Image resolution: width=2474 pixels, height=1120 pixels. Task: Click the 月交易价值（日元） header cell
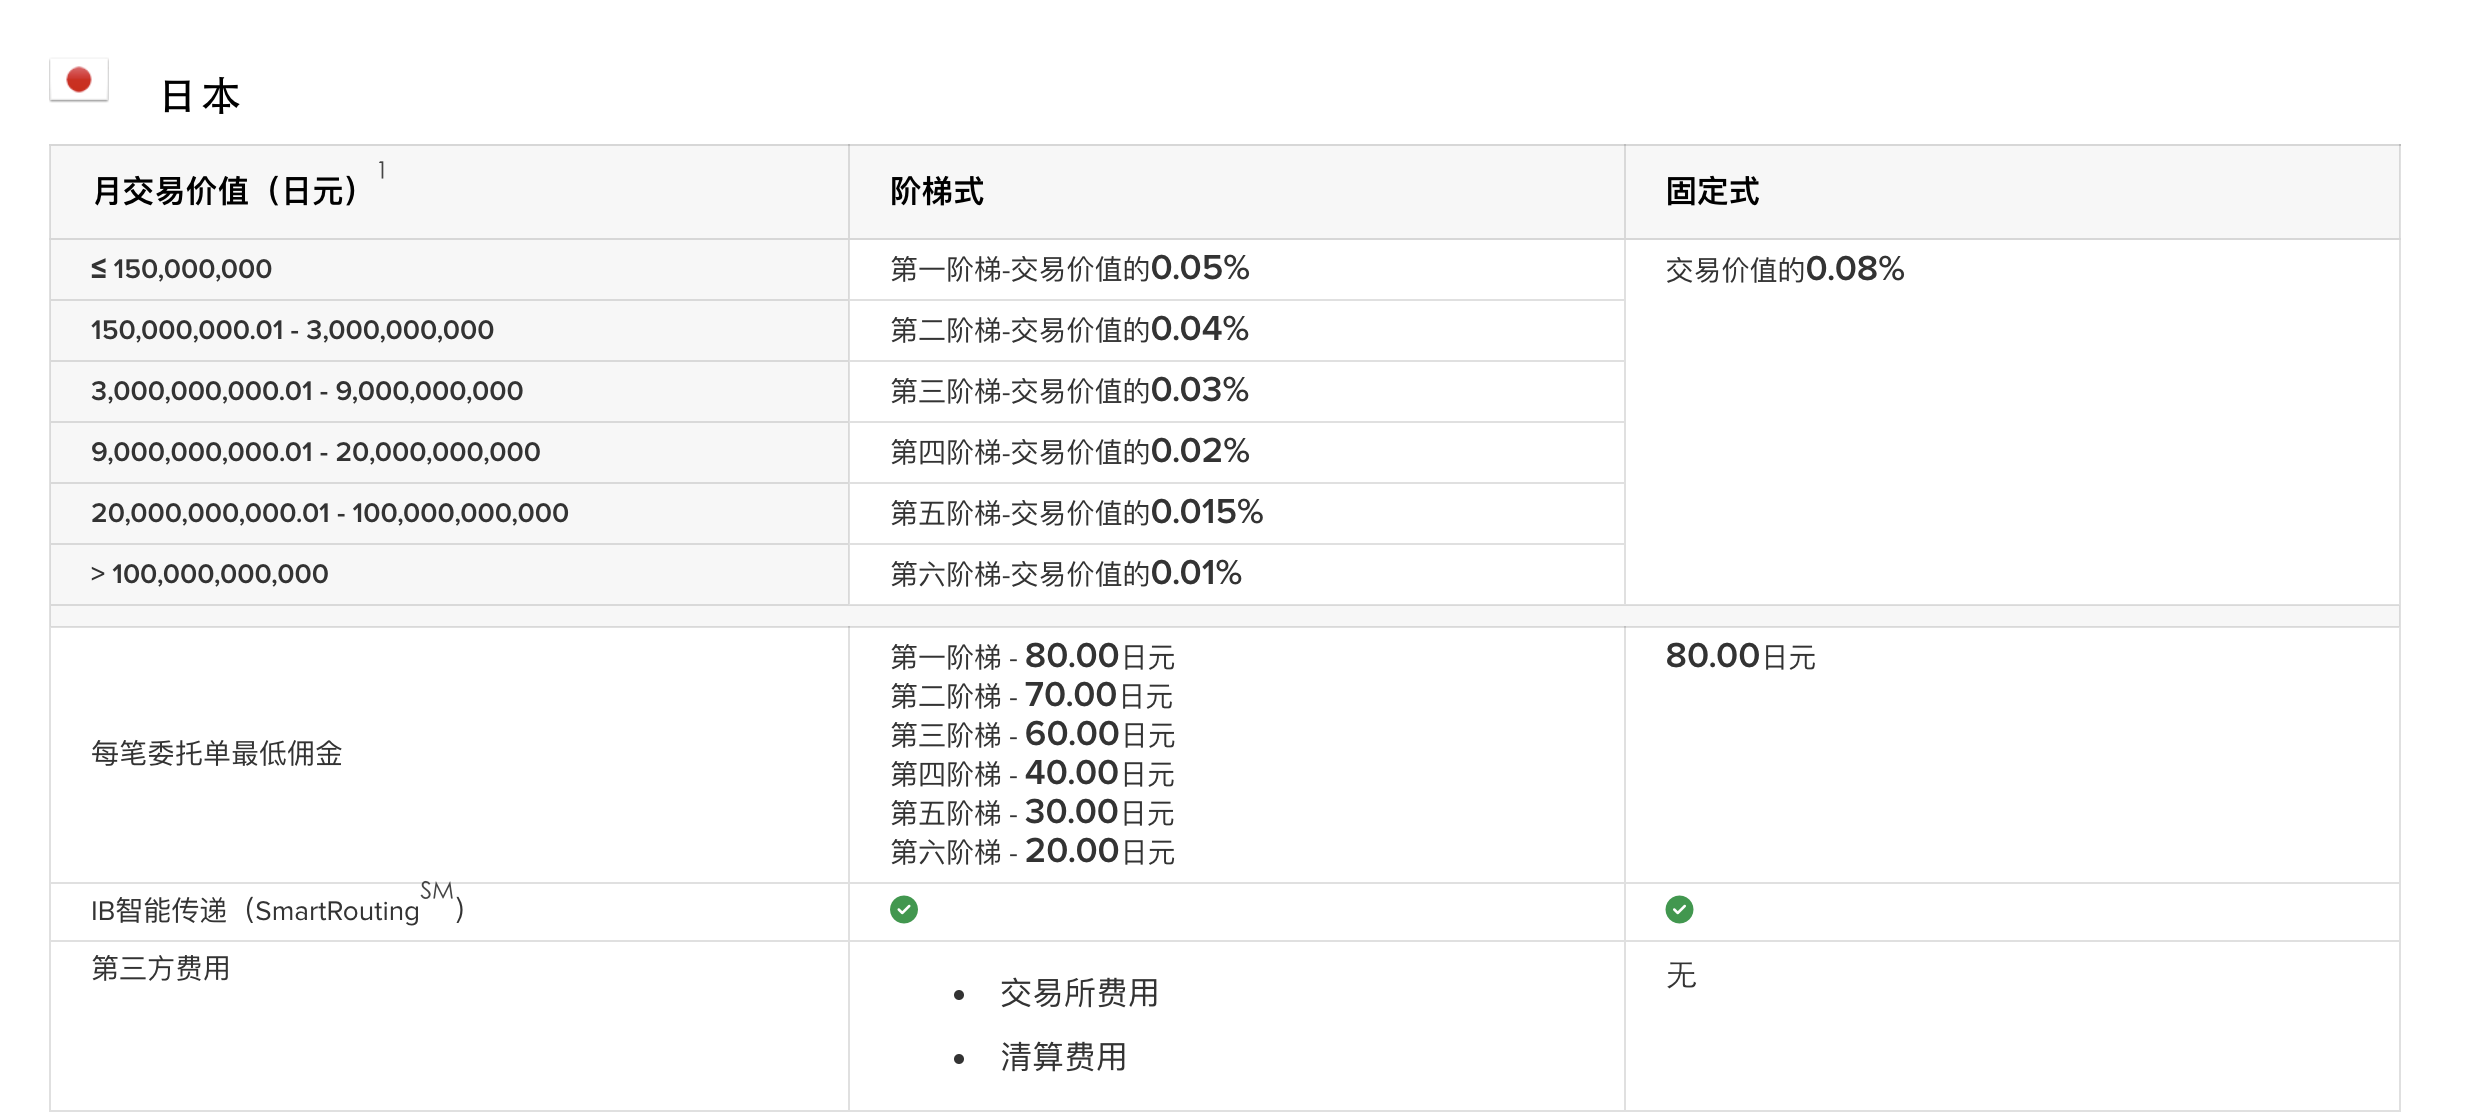click(x=225, y=191)
